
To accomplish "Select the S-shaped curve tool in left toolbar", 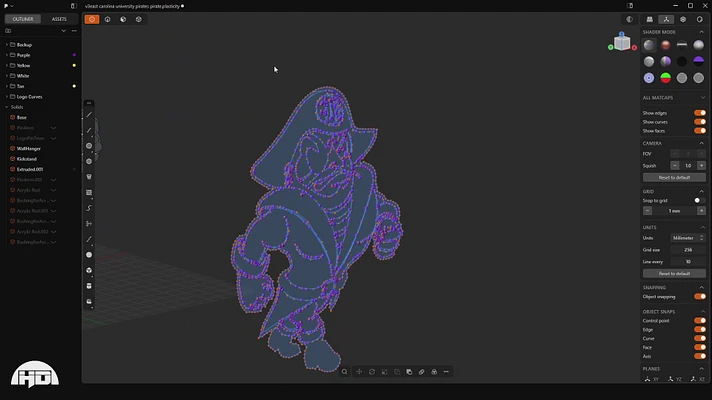I will pos(89,208).
